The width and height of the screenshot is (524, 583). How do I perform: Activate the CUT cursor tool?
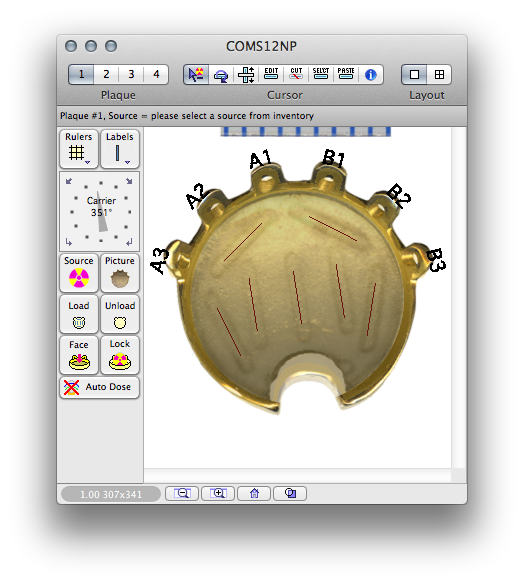(x=296, y=75)
